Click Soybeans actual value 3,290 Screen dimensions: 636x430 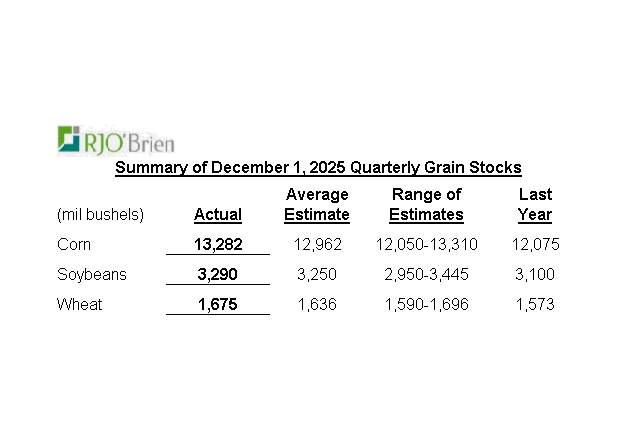click(218, 274)
